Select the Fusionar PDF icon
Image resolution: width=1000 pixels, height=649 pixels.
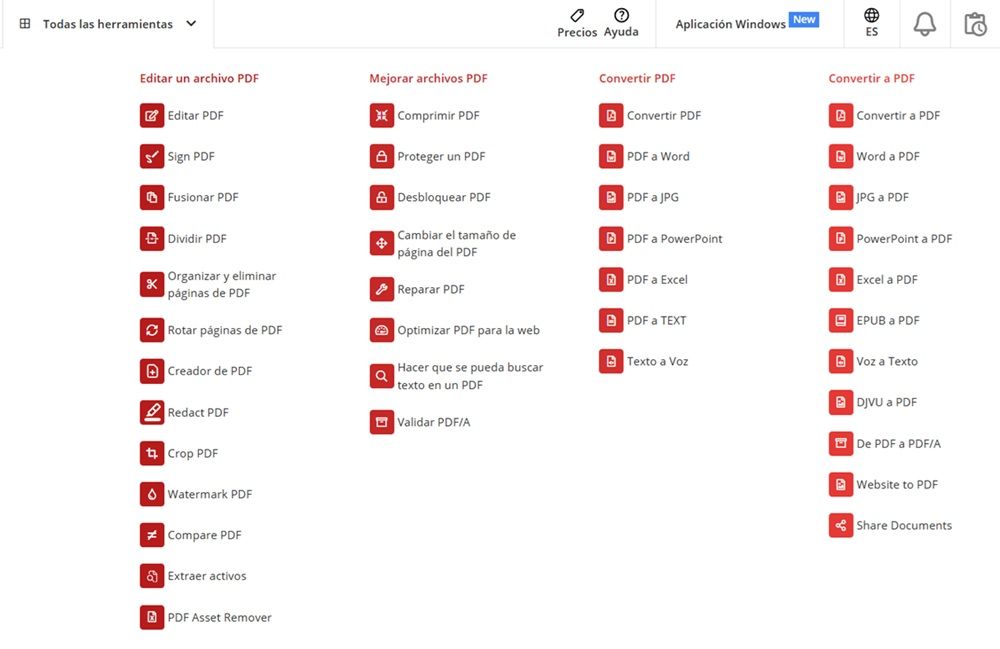152,197
